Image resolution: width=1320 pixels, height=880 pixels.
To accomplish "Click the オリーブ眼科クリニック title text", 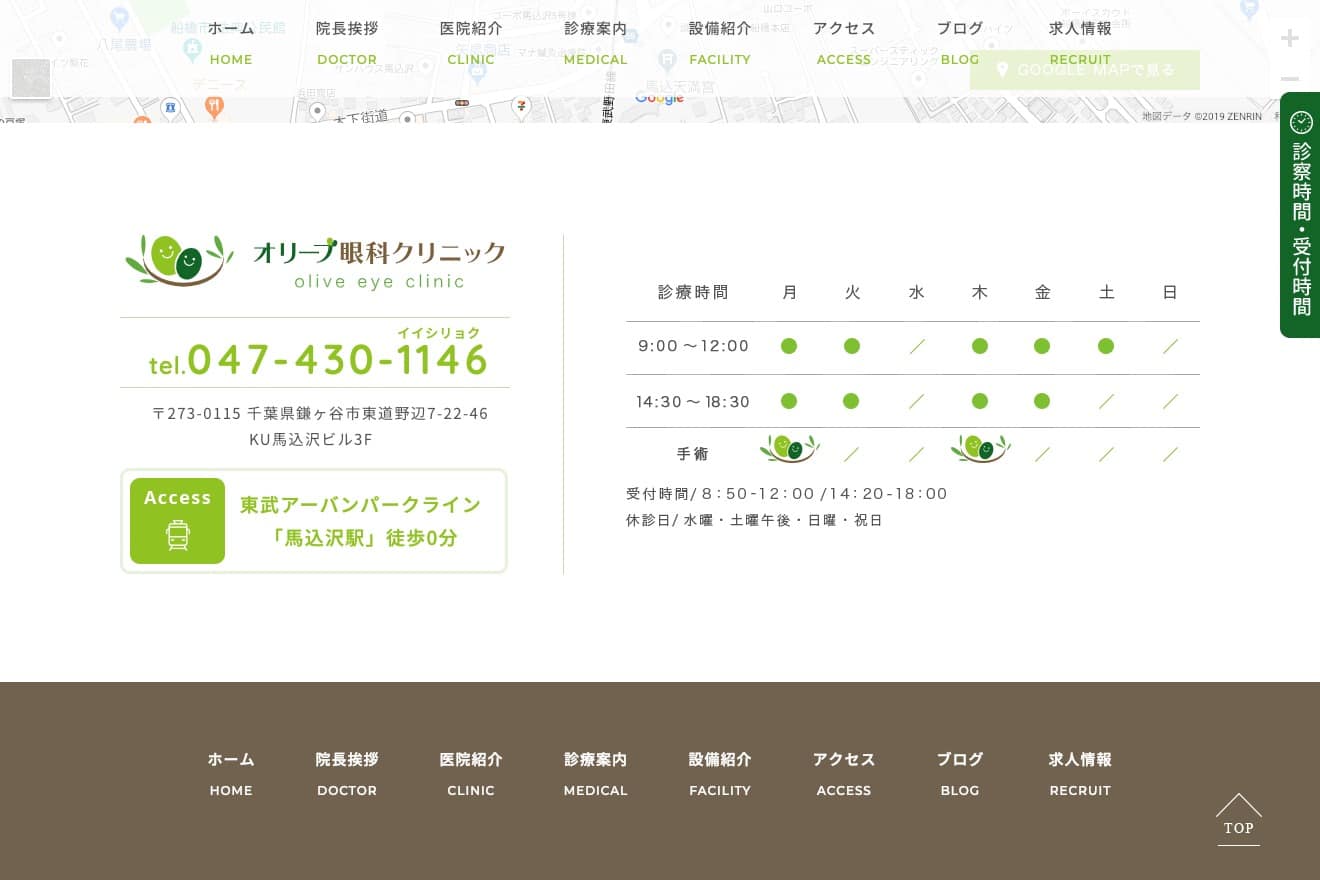I will point(379,252).
